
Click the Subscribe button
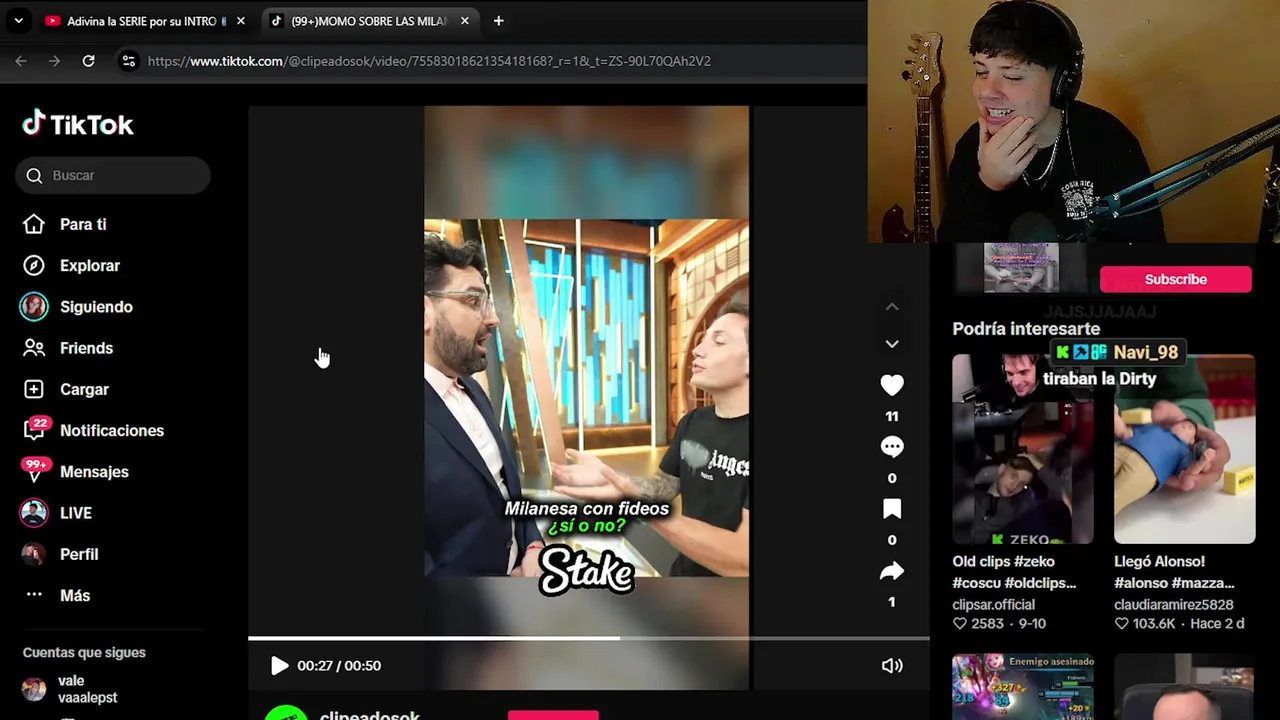[x=1176, y=279]
